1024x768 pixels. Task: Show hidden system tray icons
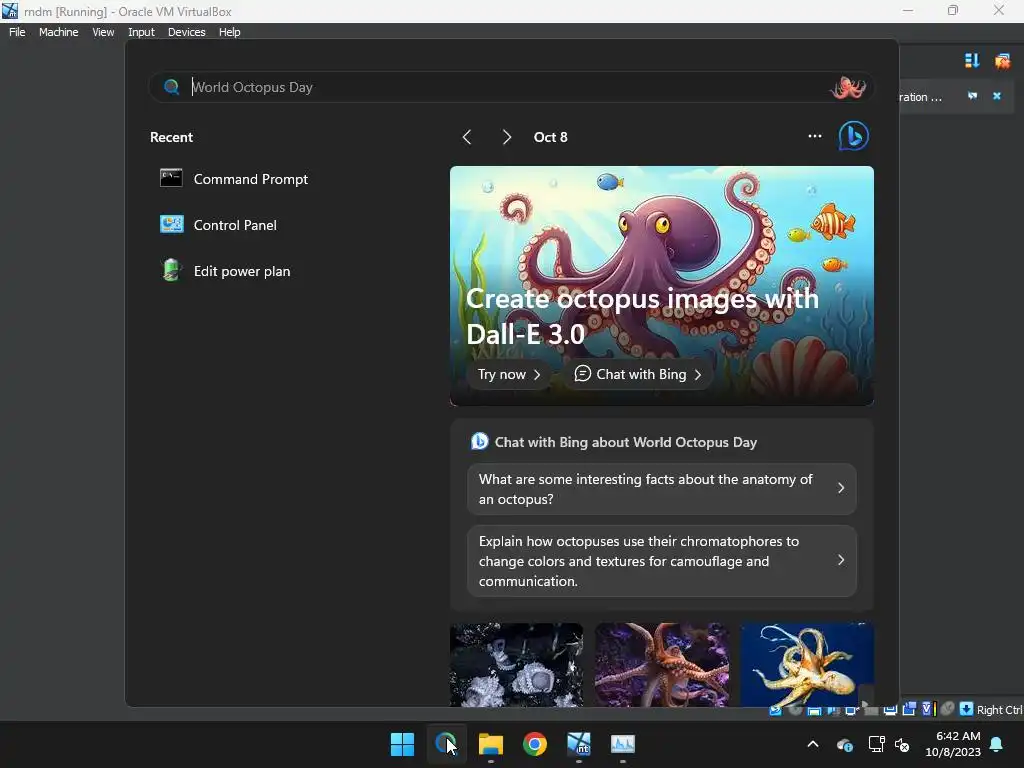tap(813, 744)
